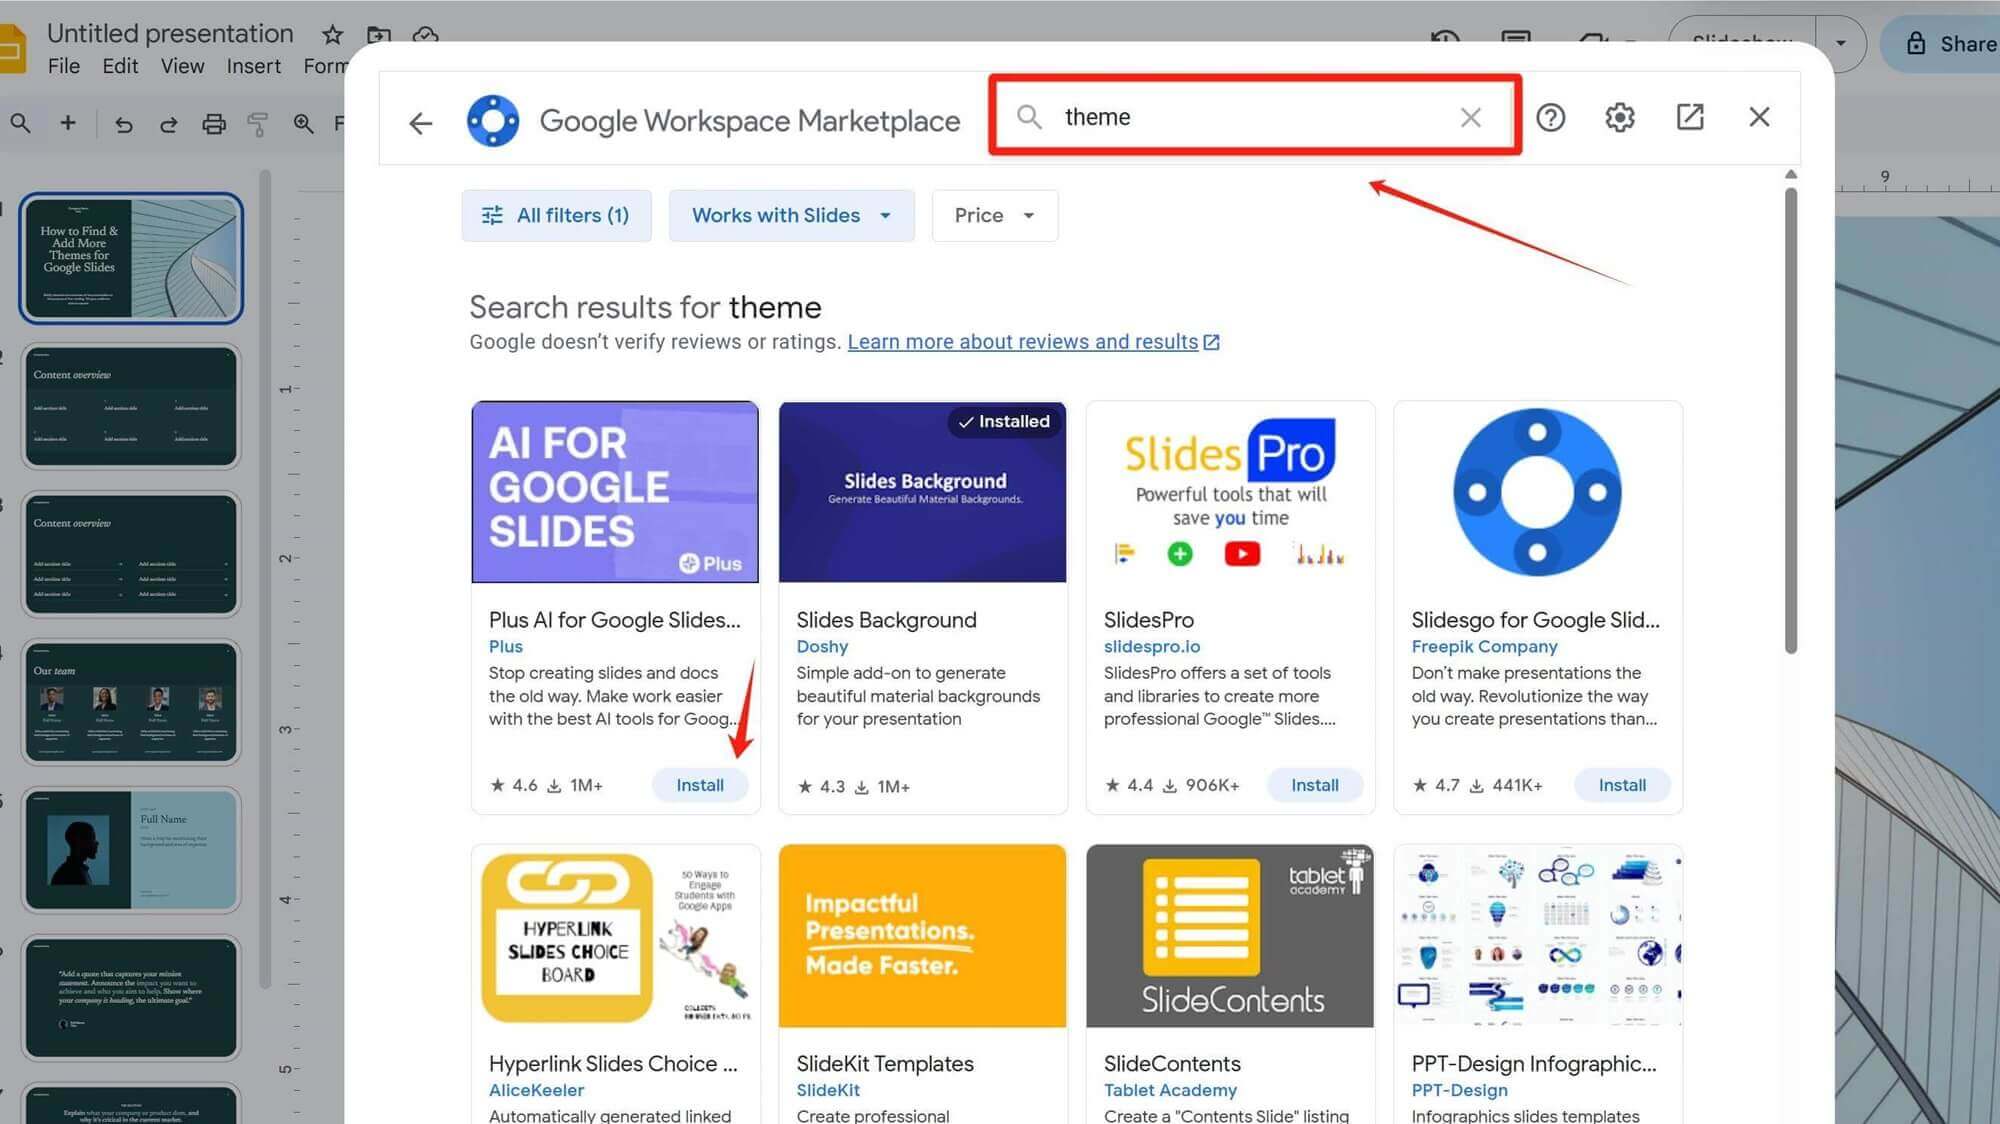Open the comments icon in Slides header

(x=1516, y=40)
